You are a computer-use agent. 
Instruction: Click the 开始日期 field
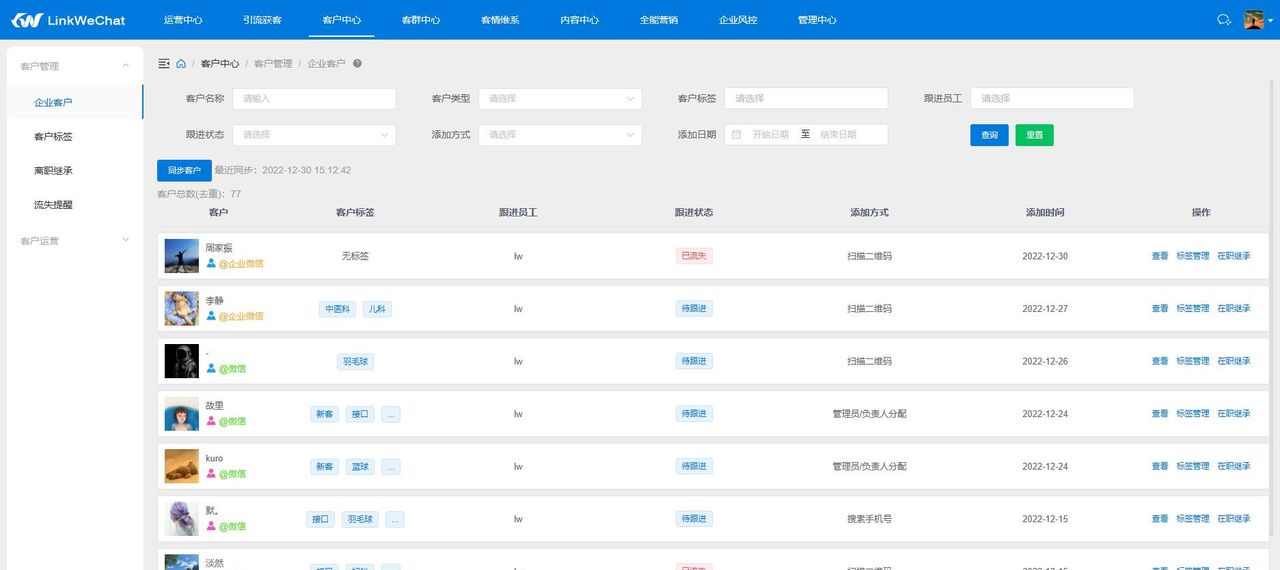click(x=770, y=134)
